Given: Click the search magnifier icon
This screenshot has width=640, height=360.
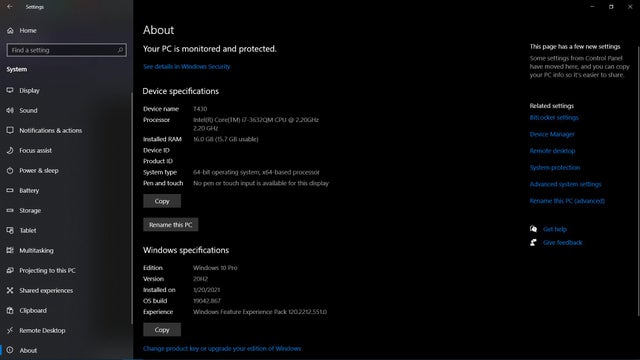Looking at the screenshot, I should 120,50.
